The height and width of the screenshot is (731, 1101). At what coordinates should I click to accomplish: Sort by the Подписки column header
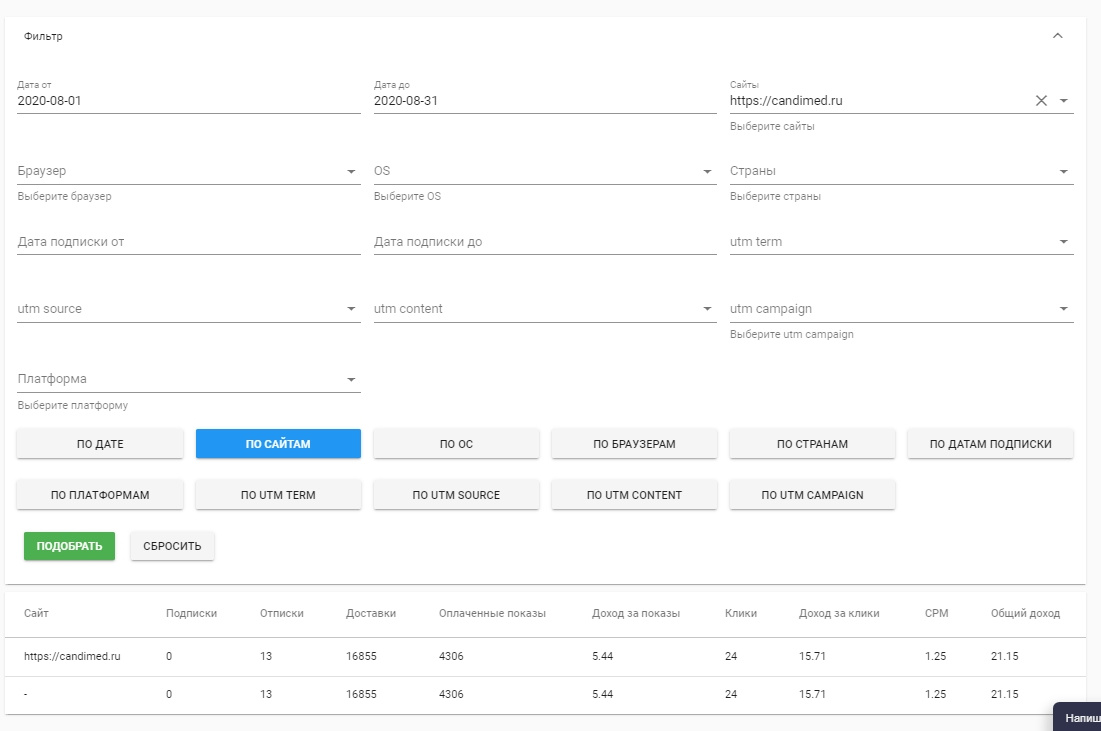point(191,613)
